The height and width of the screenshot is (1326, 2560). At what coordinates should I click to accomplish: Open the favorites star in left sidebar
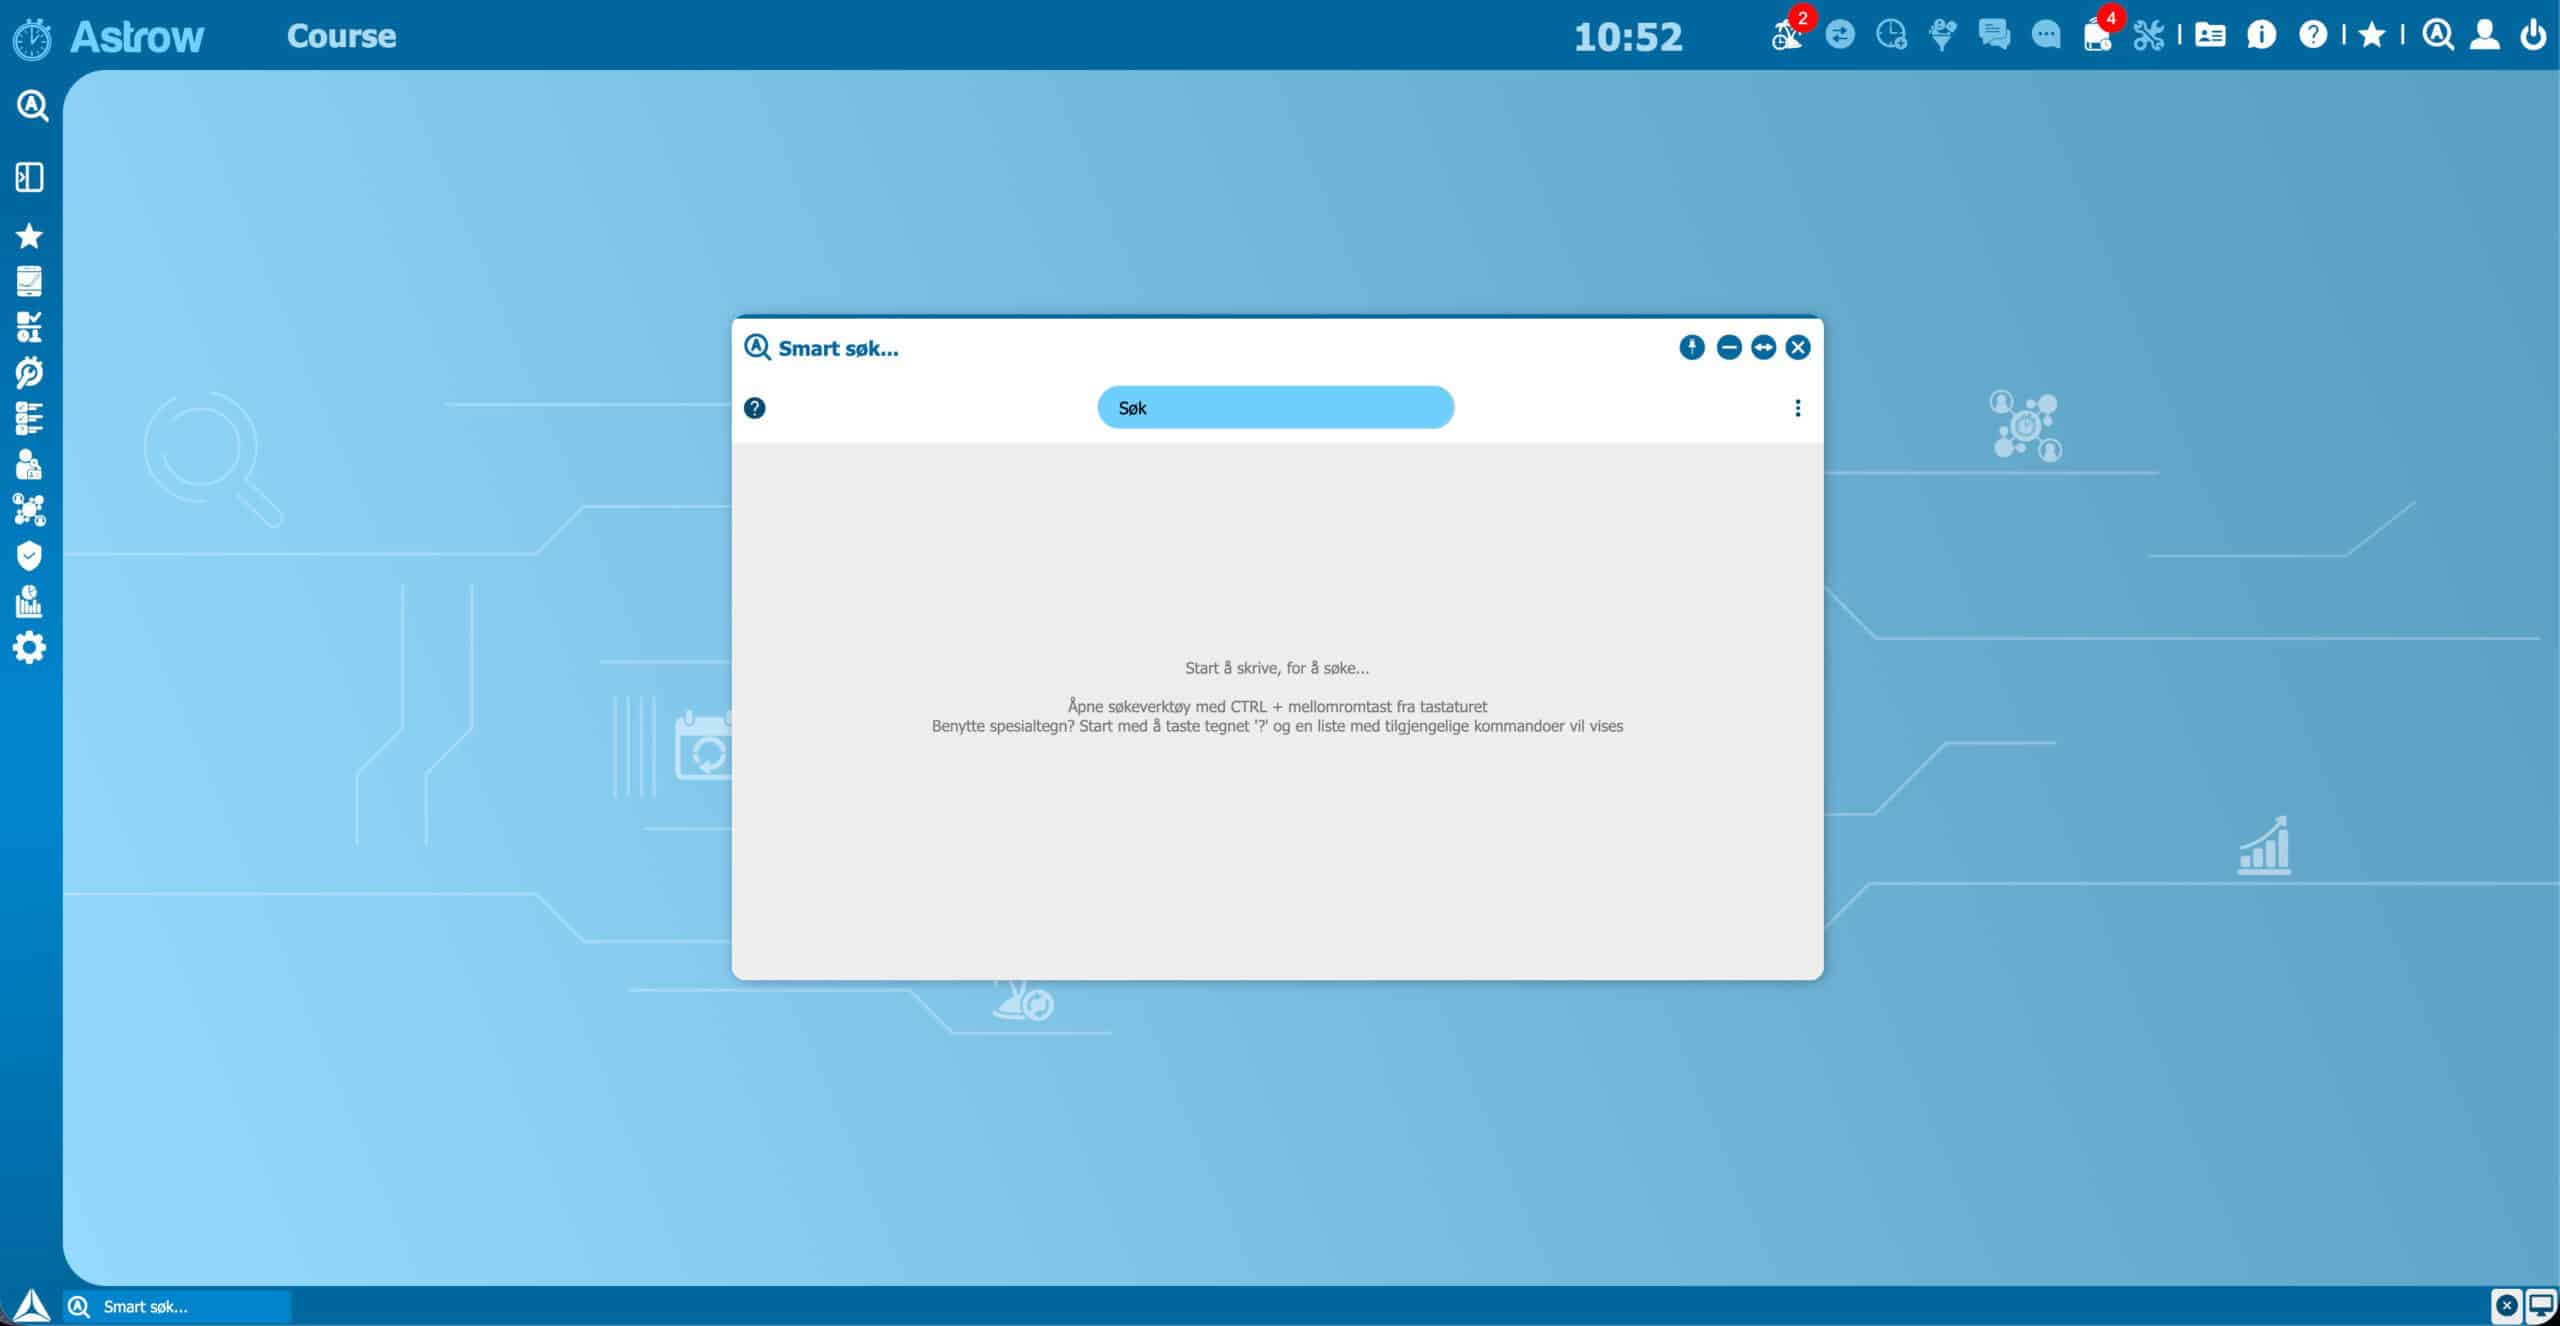[x=29, y=236]
